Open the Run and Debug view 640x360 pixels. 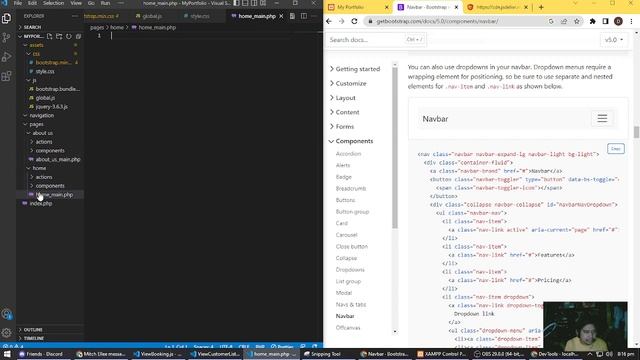tap(7, 57)
